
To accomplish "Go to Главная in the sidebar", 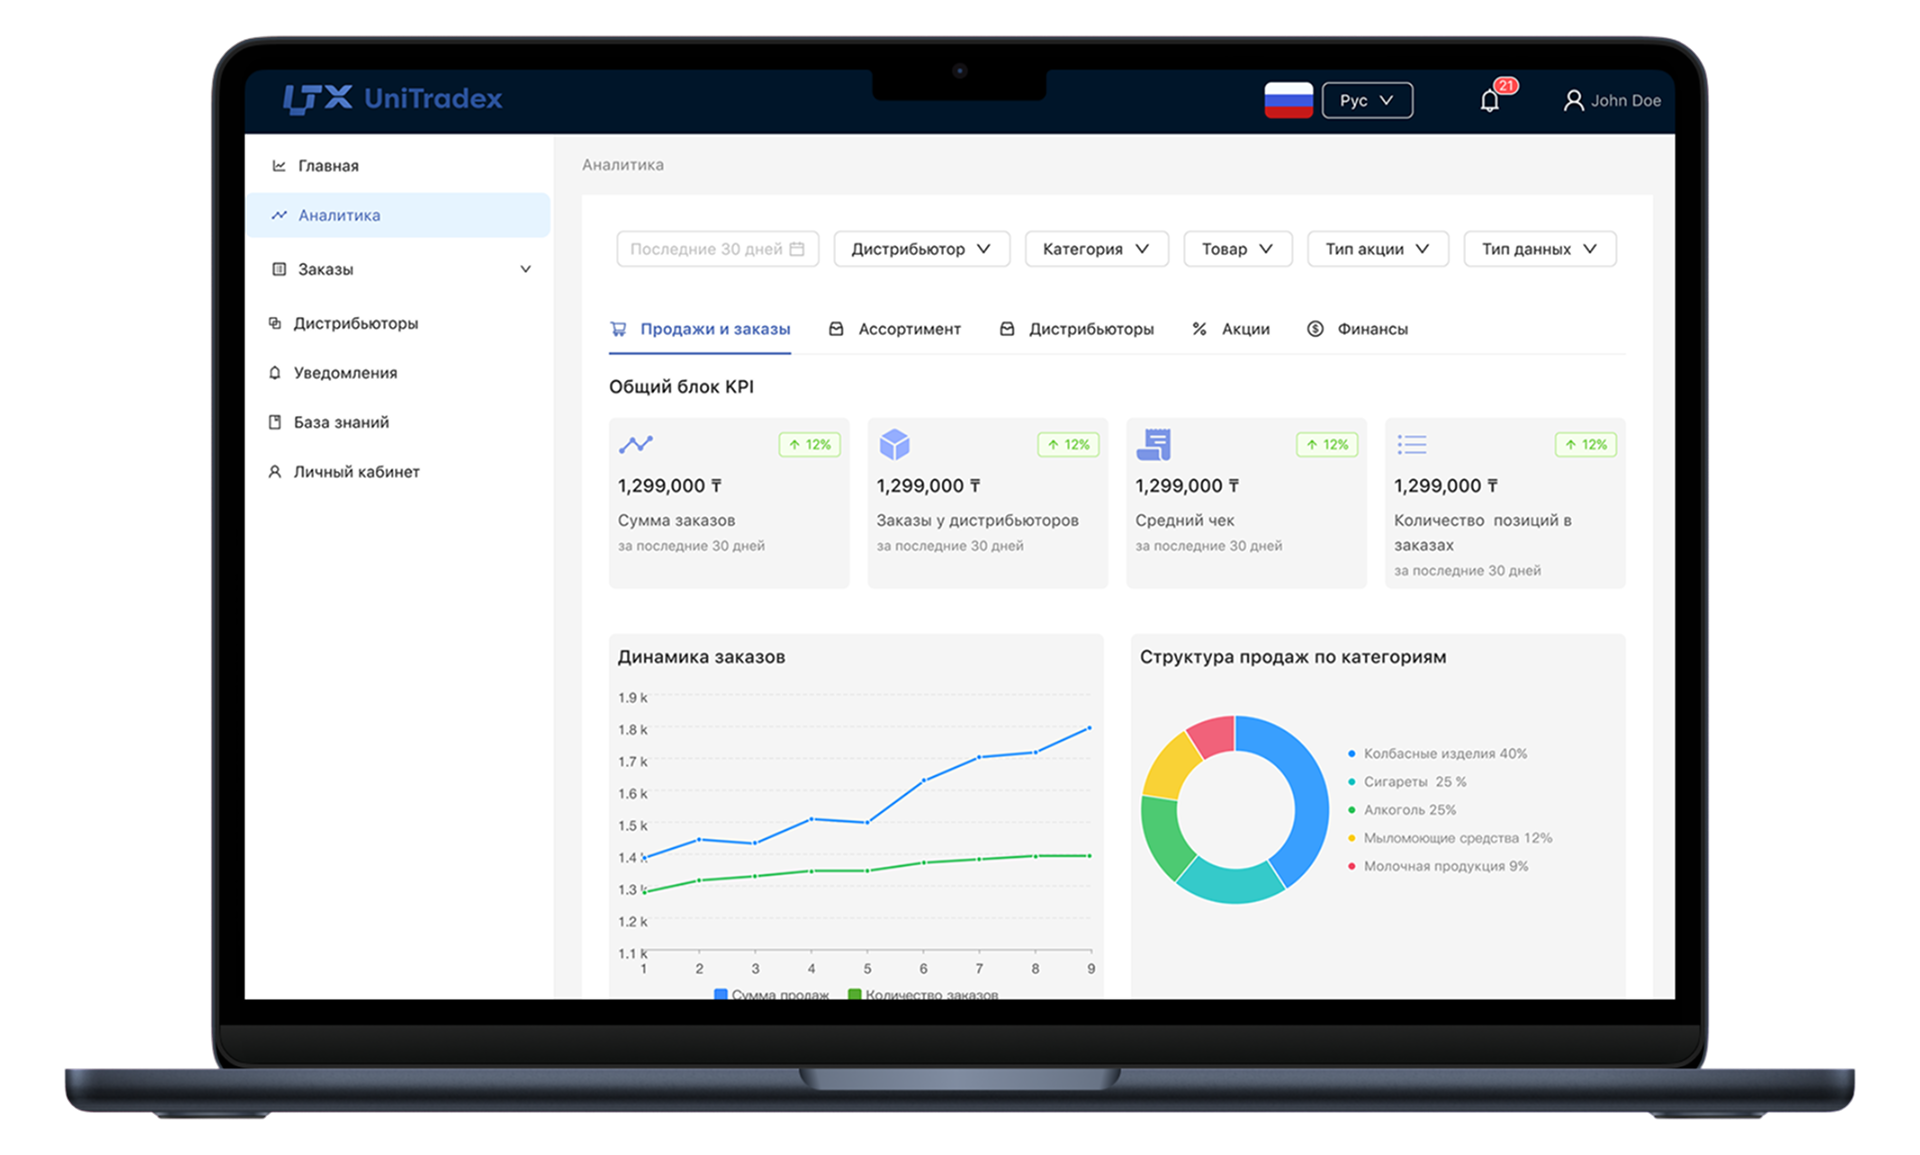I will click(x=328, y=166).
